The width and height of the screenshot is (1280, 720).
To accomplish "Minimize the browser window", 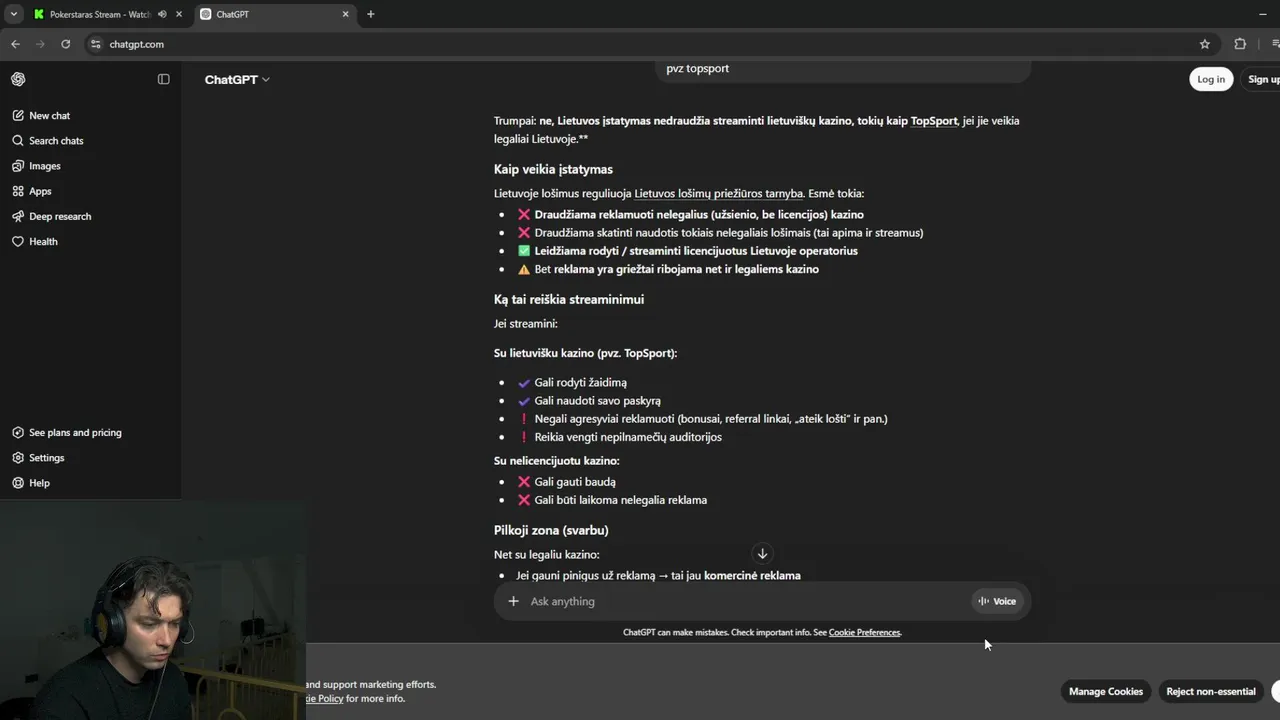I will point(1263,14).
